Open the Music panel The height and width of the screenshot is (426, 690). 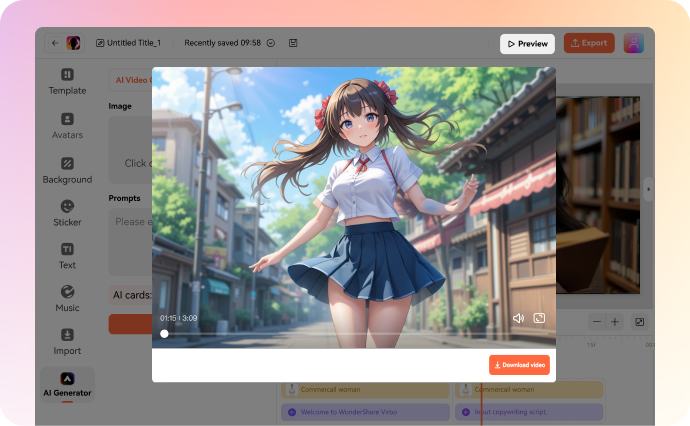click(x=67, y=299)
